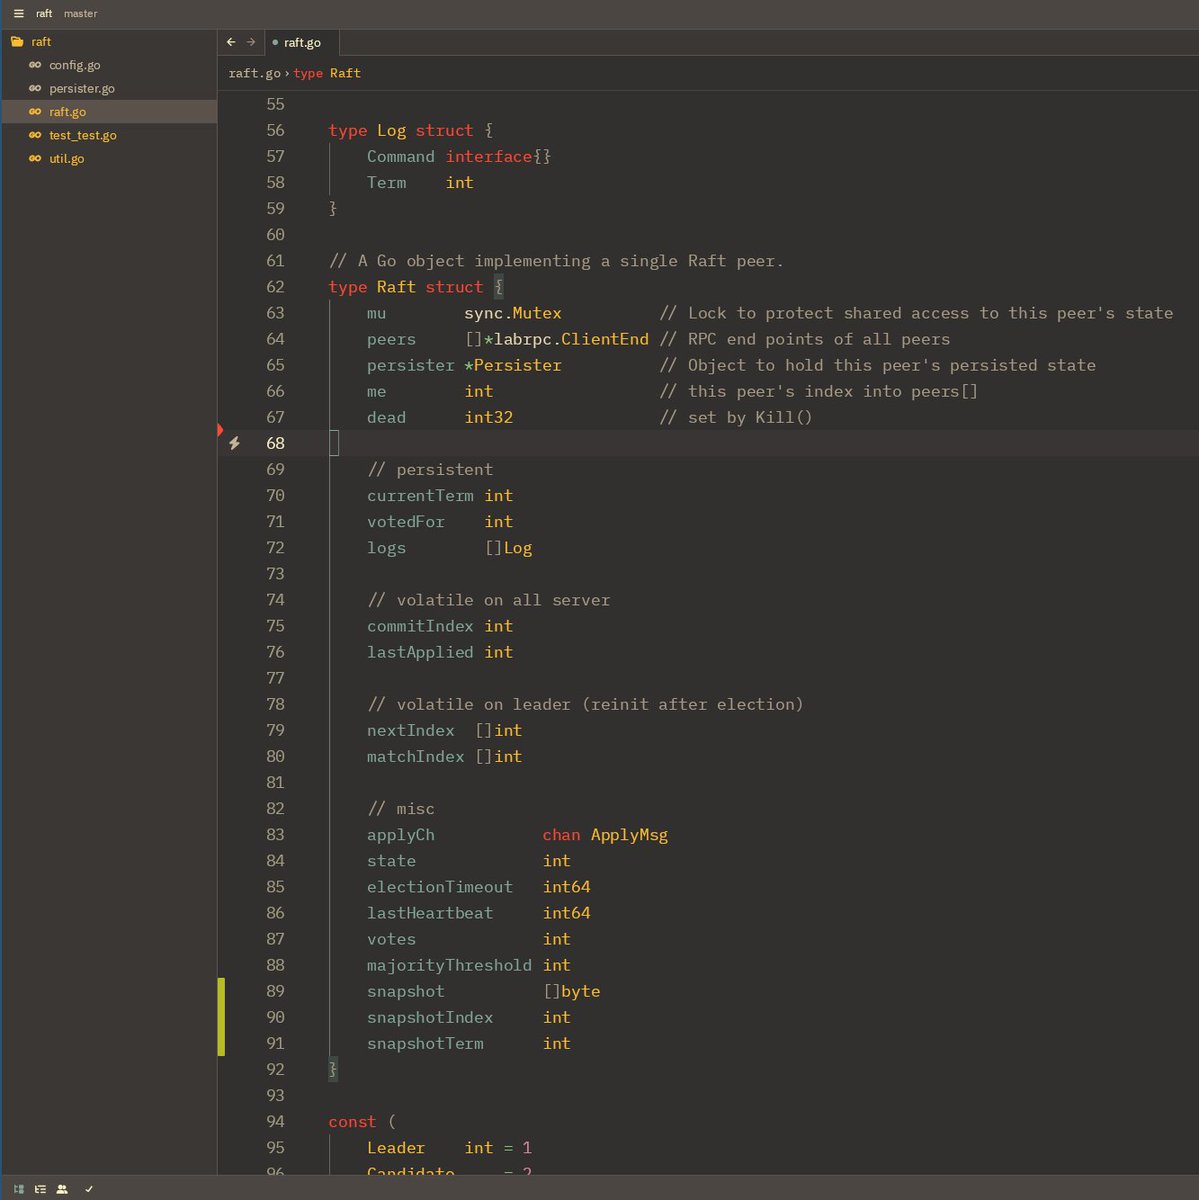Open the raft project switcher in title bar
This screenshot has width=1199, height=1200.
pos(44,14)
